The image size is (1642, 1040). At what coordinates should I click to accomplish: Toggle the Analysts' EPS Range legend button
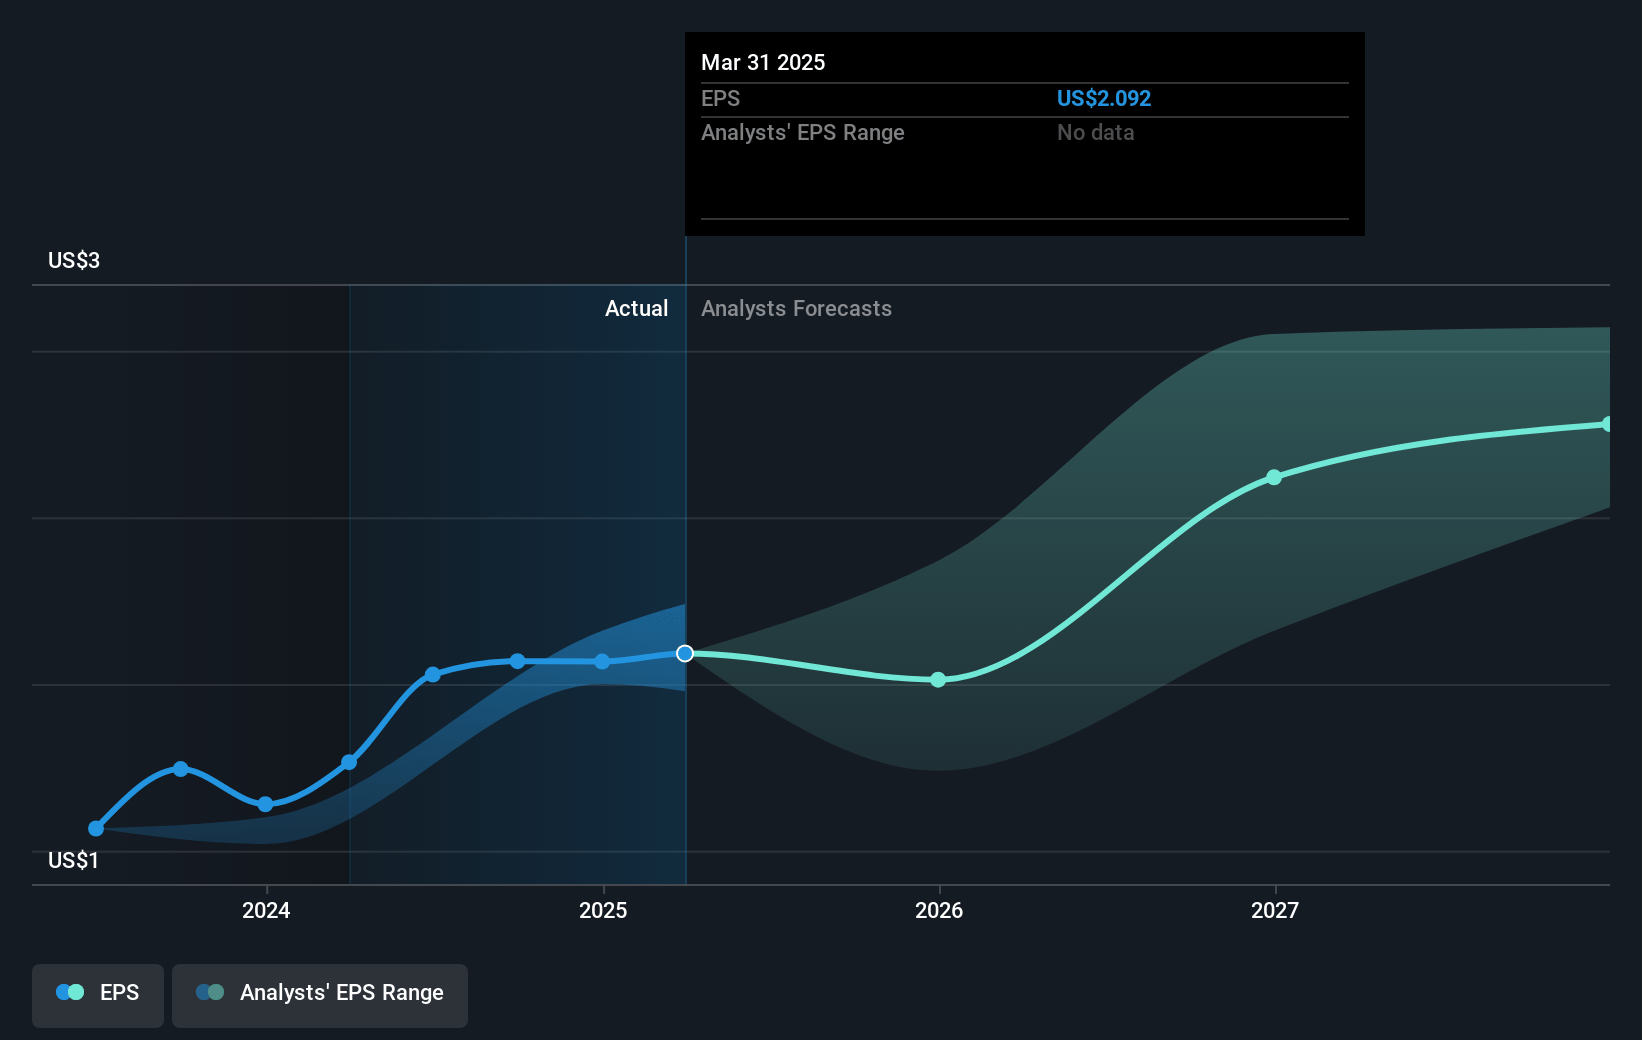(320, 995)
